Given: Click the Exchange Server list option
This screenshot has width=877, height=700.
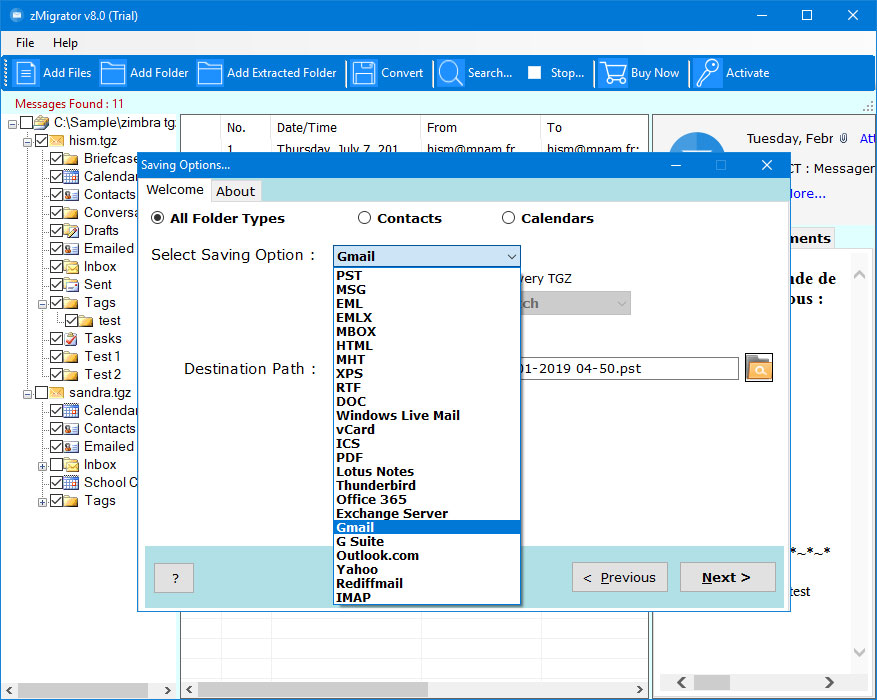Looking at the screenshot, I should pos(427,513).
